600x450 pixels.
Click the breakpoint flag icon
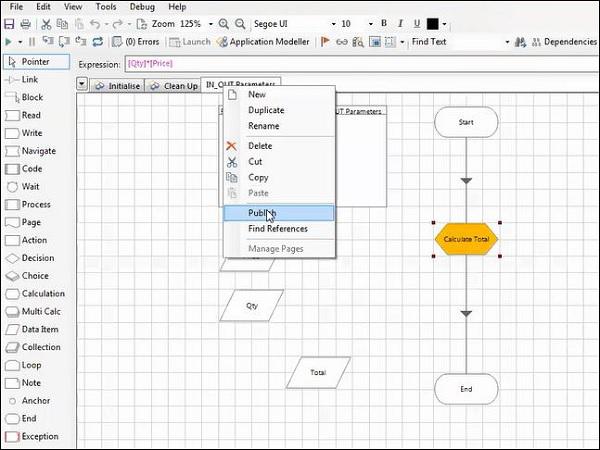(325, 42)
